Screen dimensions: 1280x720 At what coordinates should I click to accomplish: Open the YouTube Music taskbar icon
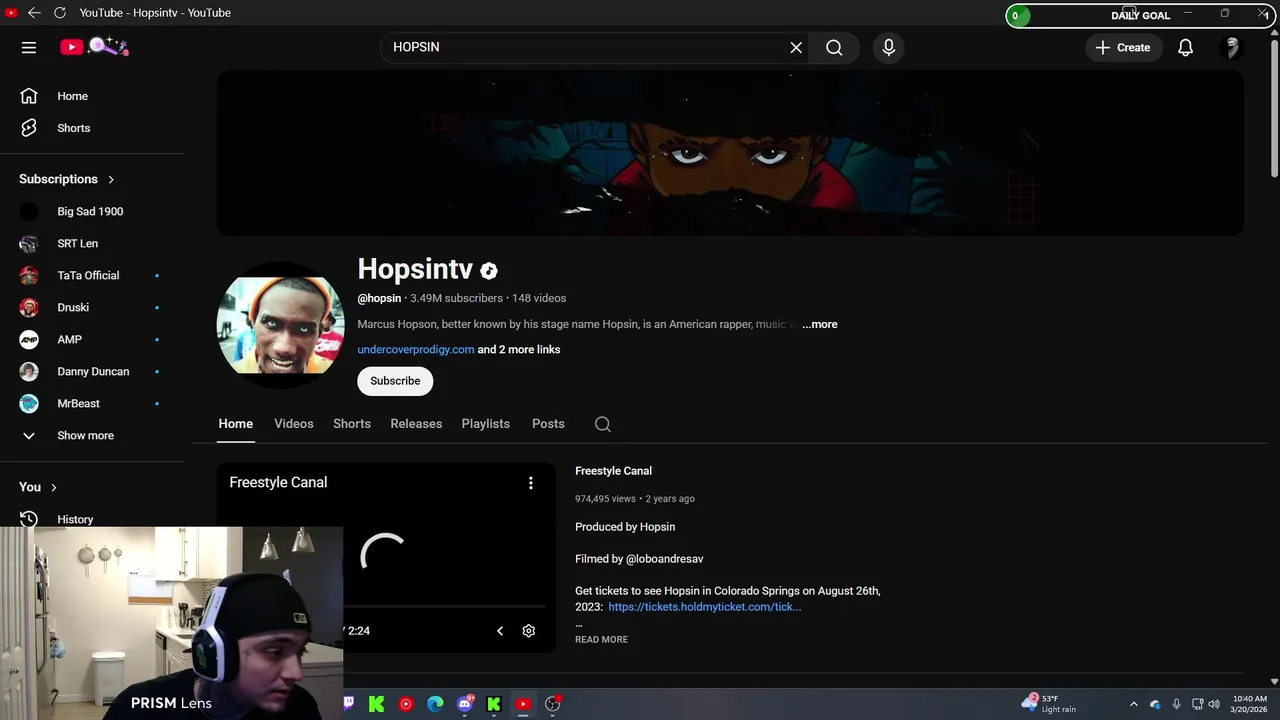406,704
